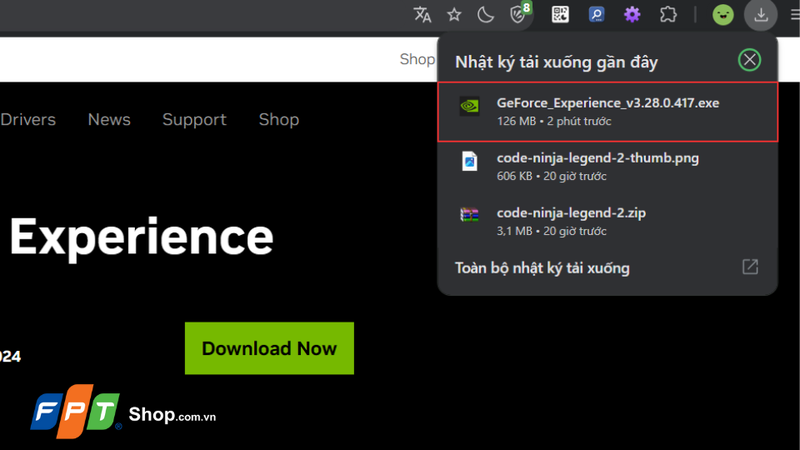Open the extensions puzzle piece menu
This screenshot has width=800, height=450.
(x=668, y=14)
